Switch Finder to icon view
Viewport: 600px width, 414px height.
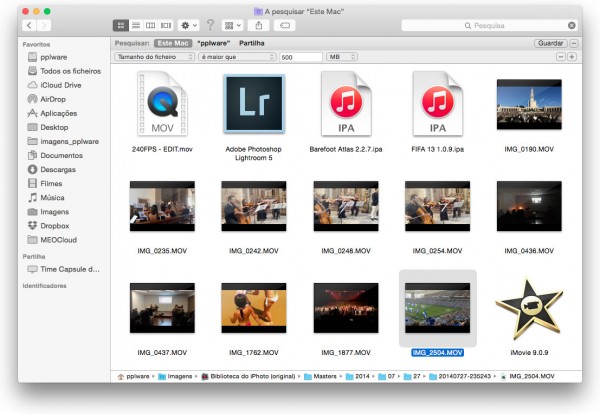click(x=121, y=25)
